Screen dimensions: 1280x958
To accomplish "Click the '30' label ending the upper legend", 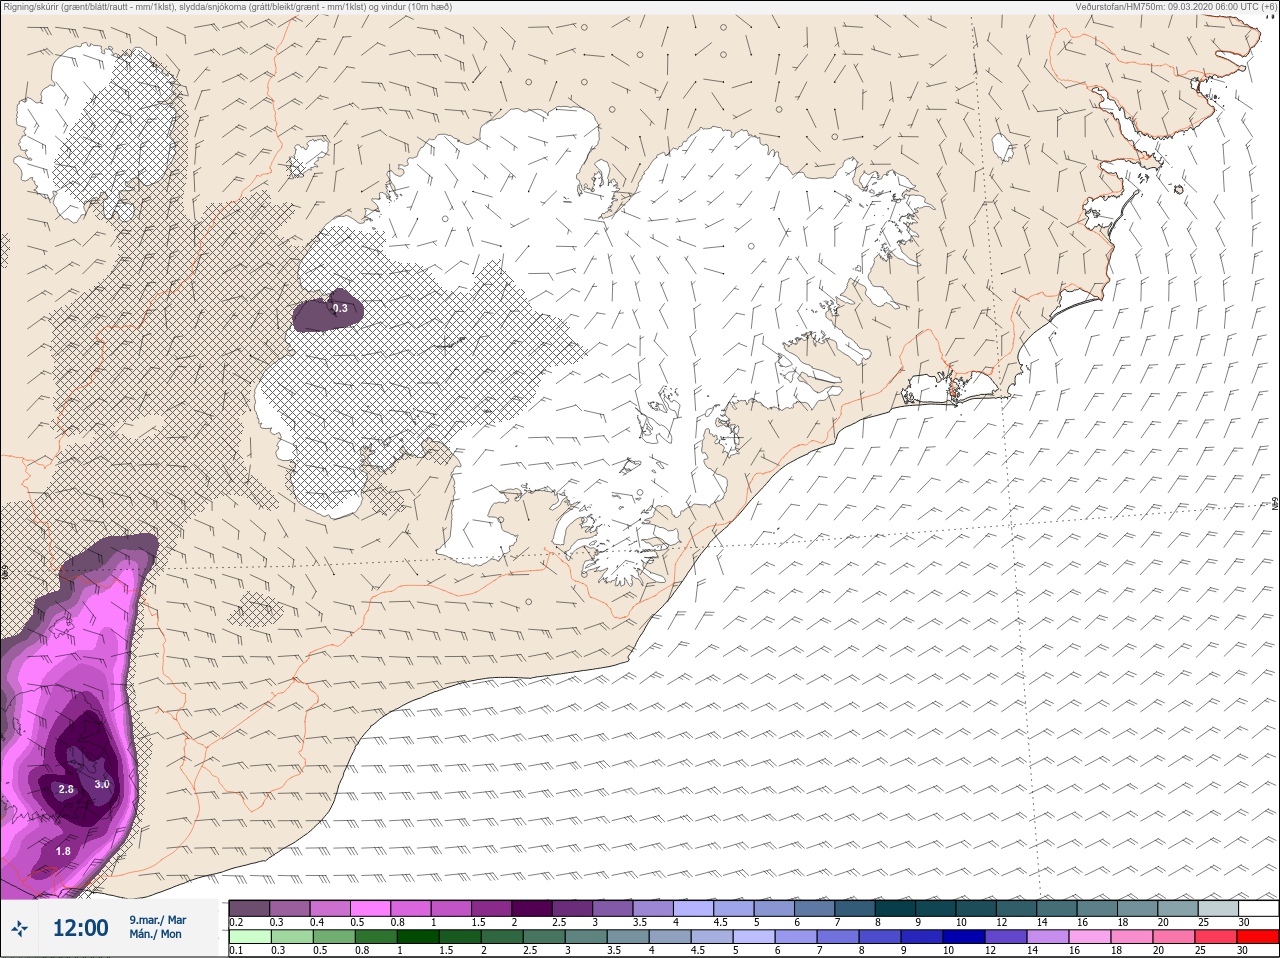I will [1243, 922].
